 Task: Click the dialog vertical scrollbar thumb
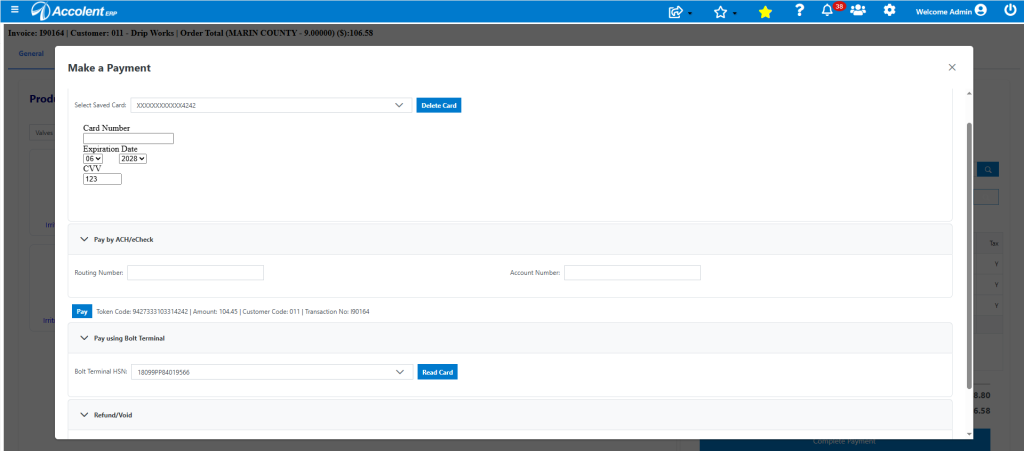[x=968, y=255]
